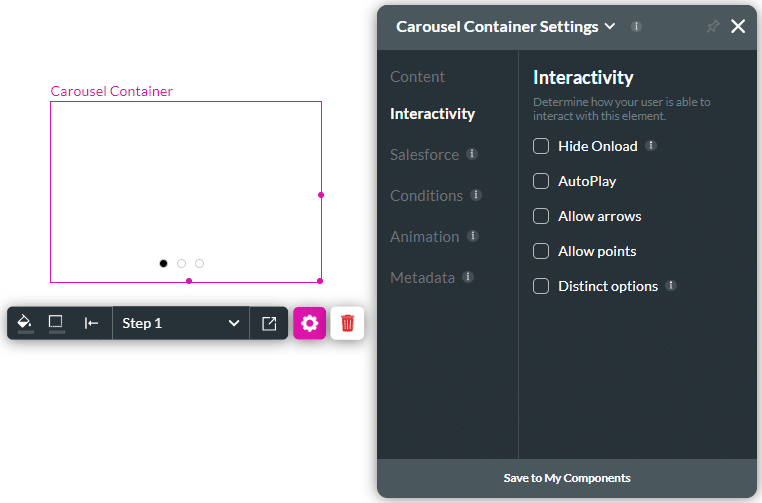Open the Animation settings tab
This screenshot has width=762, height=503.
[x=424, y=237]
